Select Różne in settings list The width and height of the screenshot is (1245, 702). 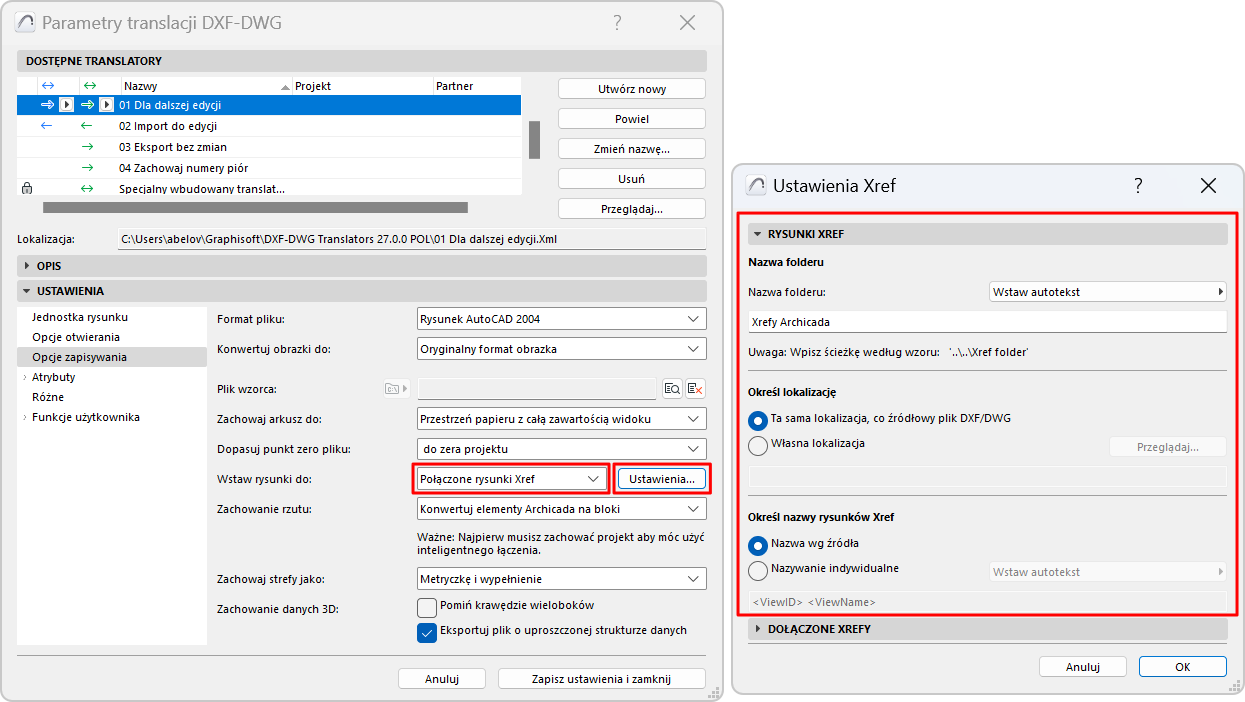click(x=48, y=397)
